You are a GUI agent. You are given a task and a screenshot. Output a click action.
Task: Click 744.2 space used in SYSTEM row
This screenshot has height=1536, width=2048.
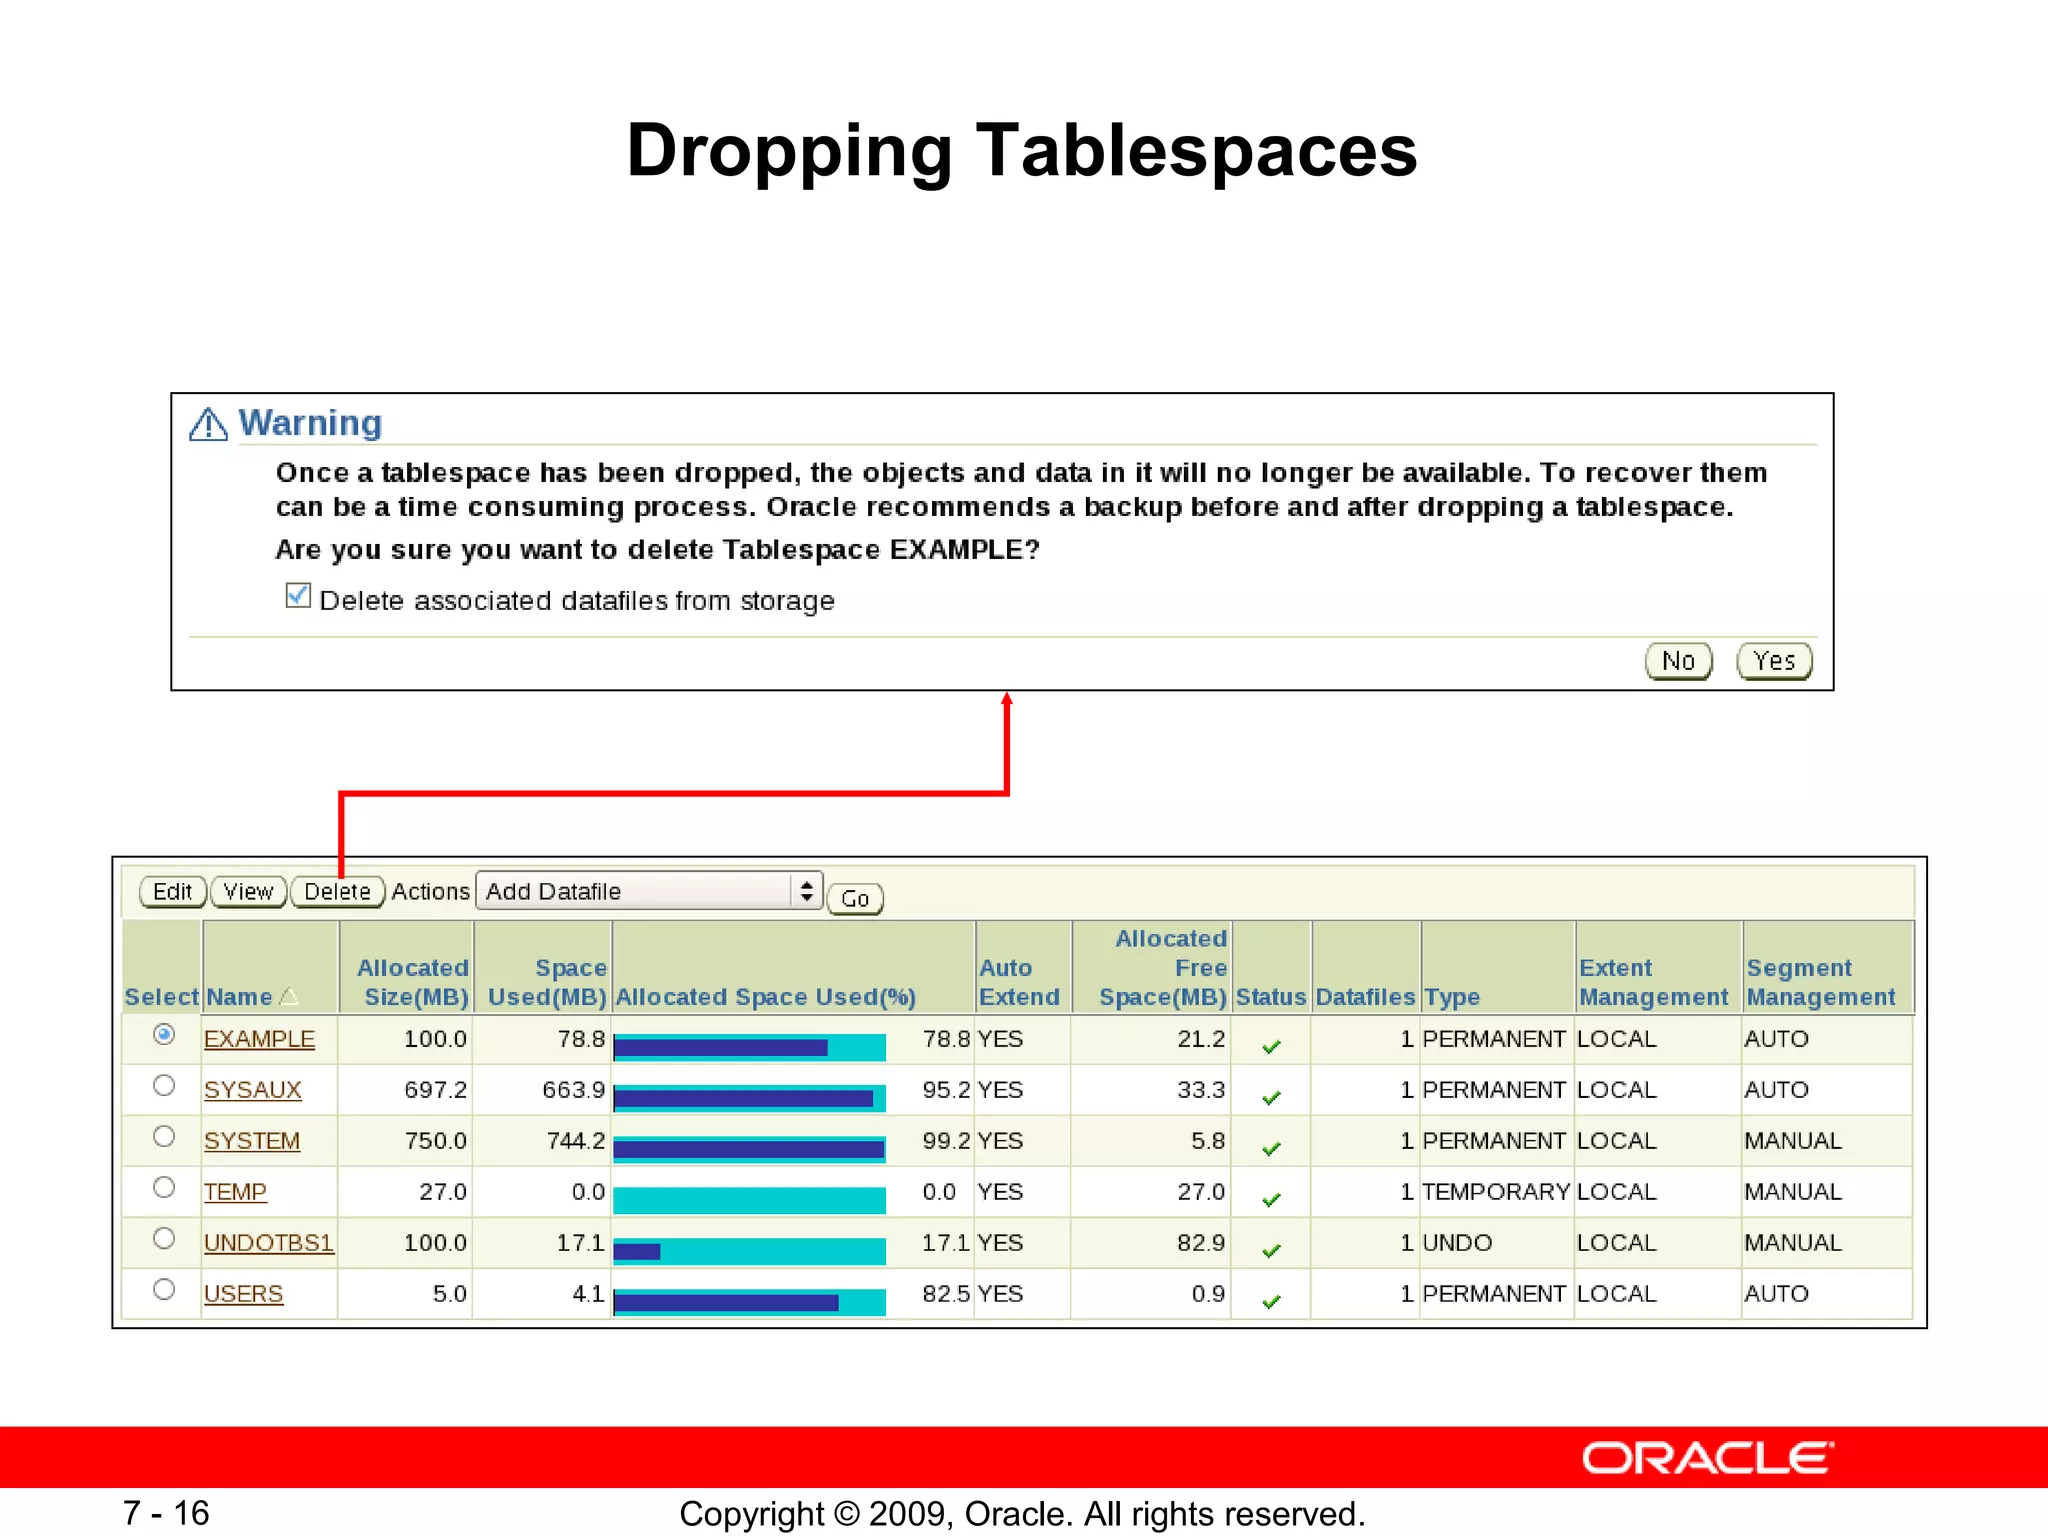coord(575,1141)
